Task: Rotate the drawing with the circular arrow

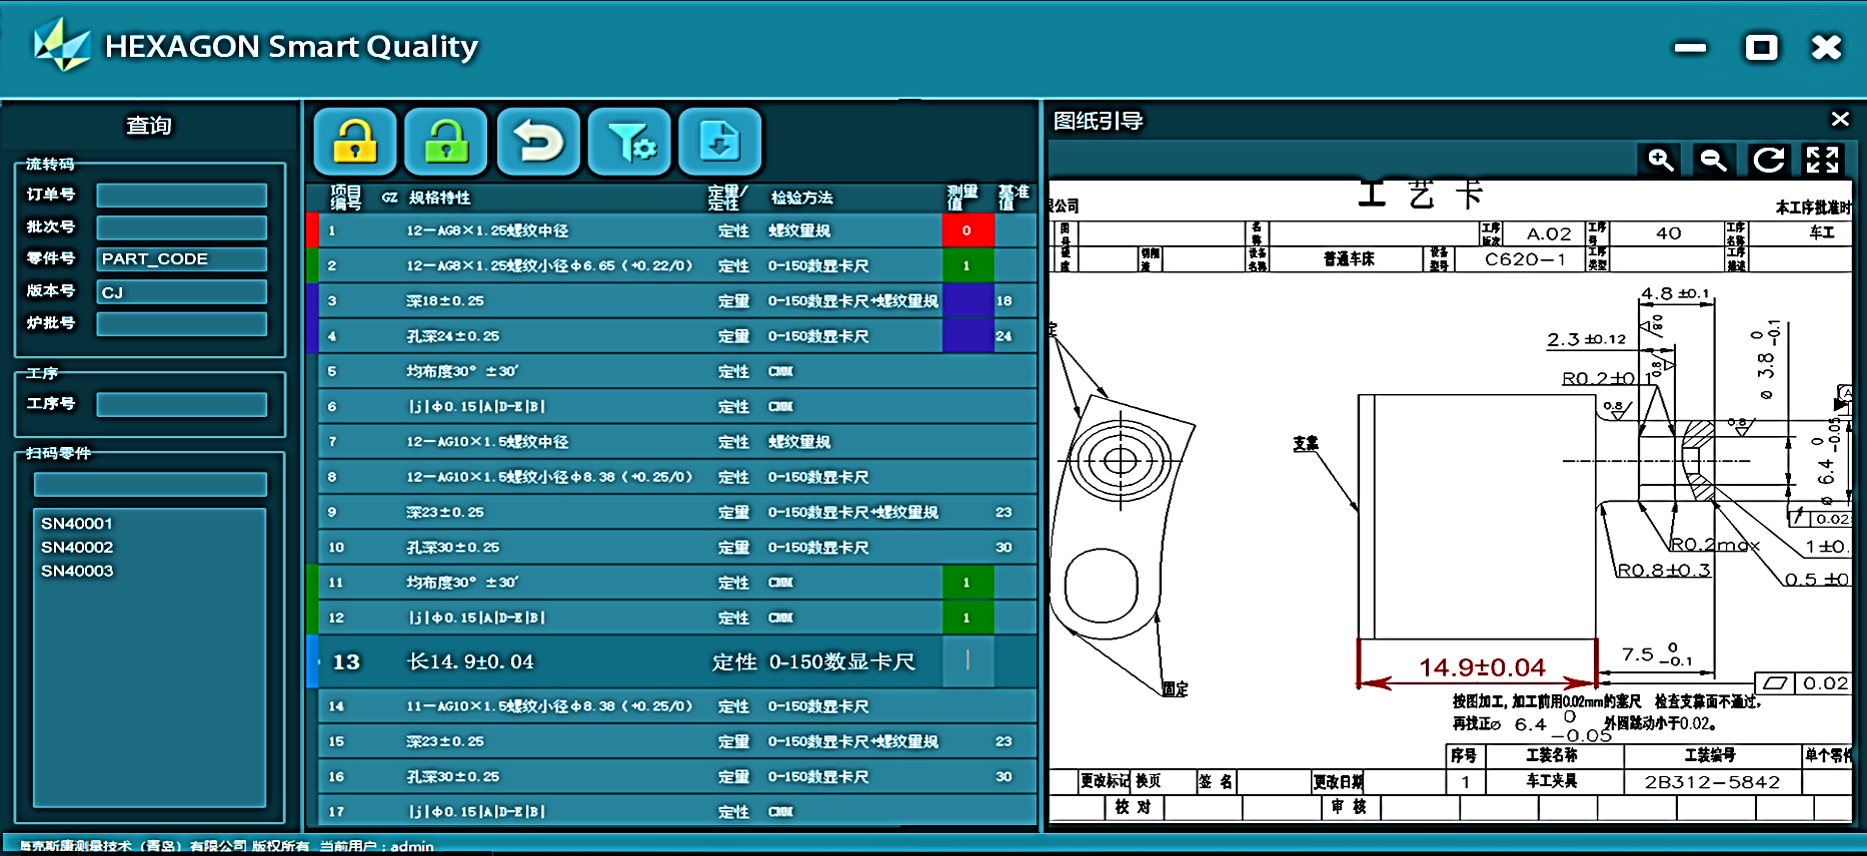Action: tap(1768, 160)
